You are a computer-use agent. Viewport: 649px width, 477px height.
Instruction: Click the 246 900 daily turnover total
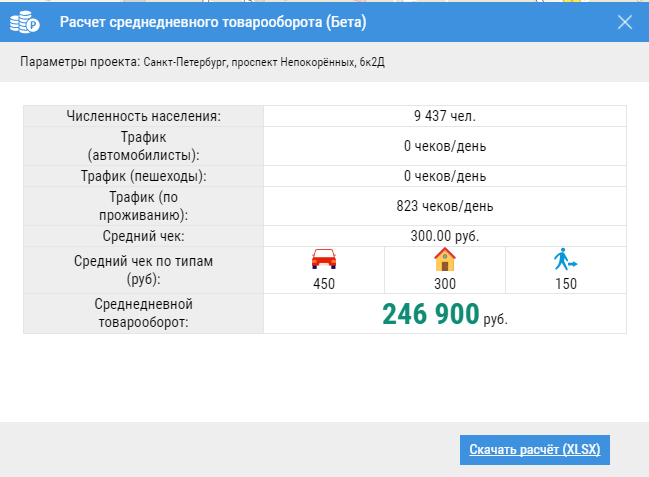click(431, 314)
